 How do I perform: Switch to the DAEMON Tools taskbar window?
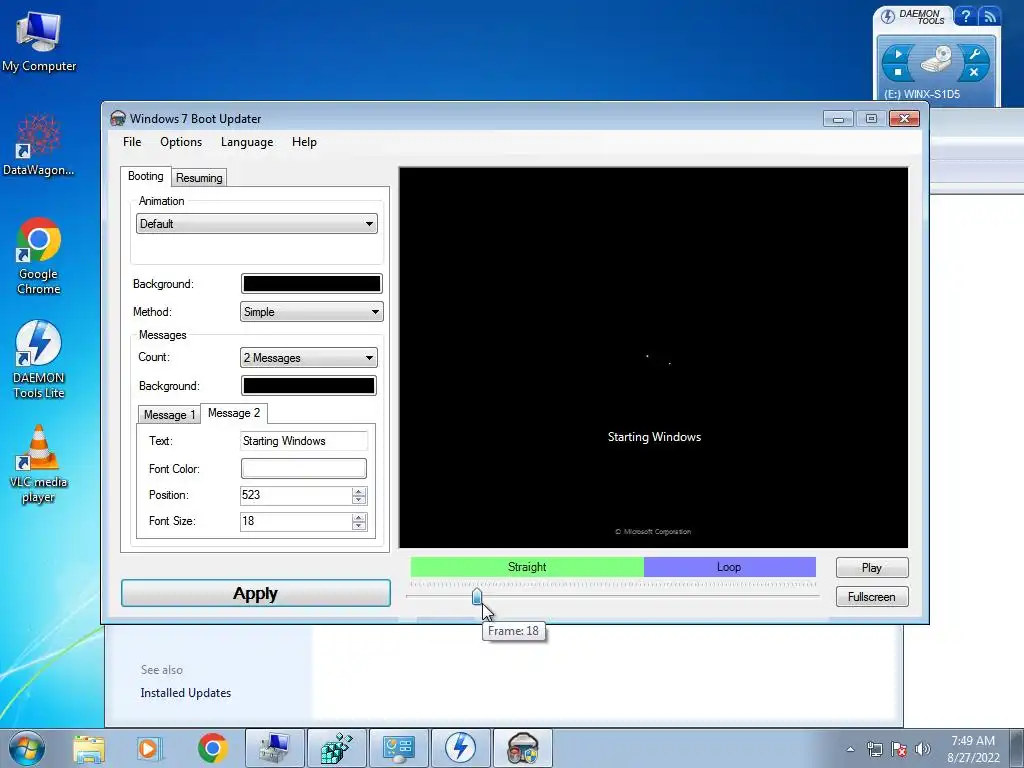tap(460, 748)
